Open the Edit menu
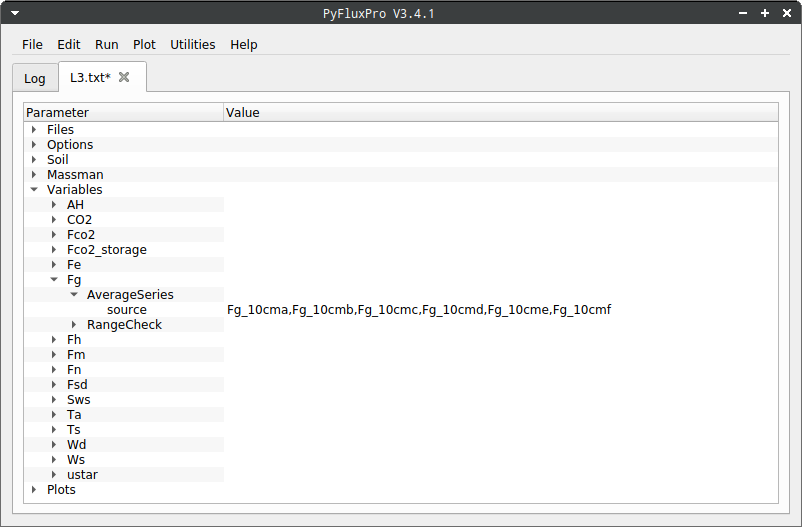 coord(69,45)
